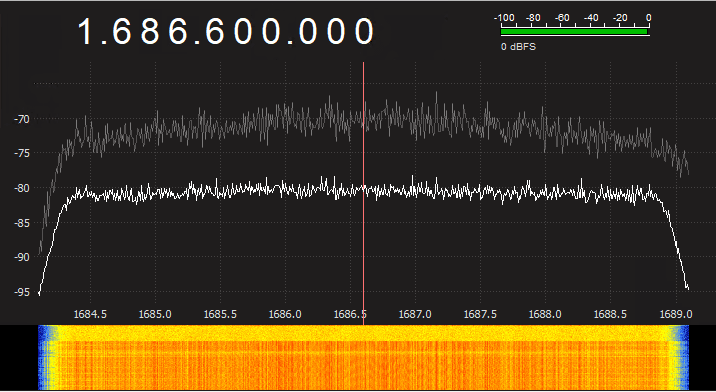The image size is (716, 392).
Task: Click the 1686.5 frequency axis label
Action: 350,314
